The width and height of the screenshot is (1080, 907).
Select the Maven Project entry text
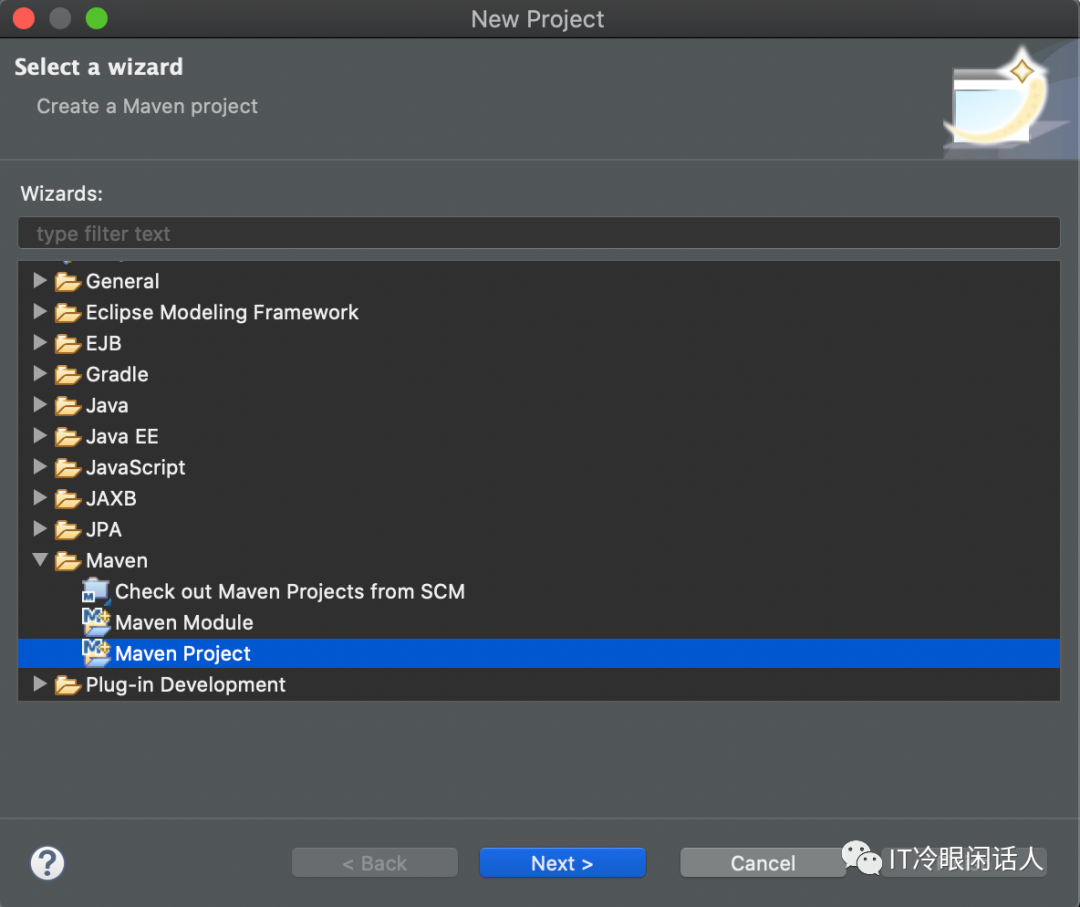[x=183, y=654]
